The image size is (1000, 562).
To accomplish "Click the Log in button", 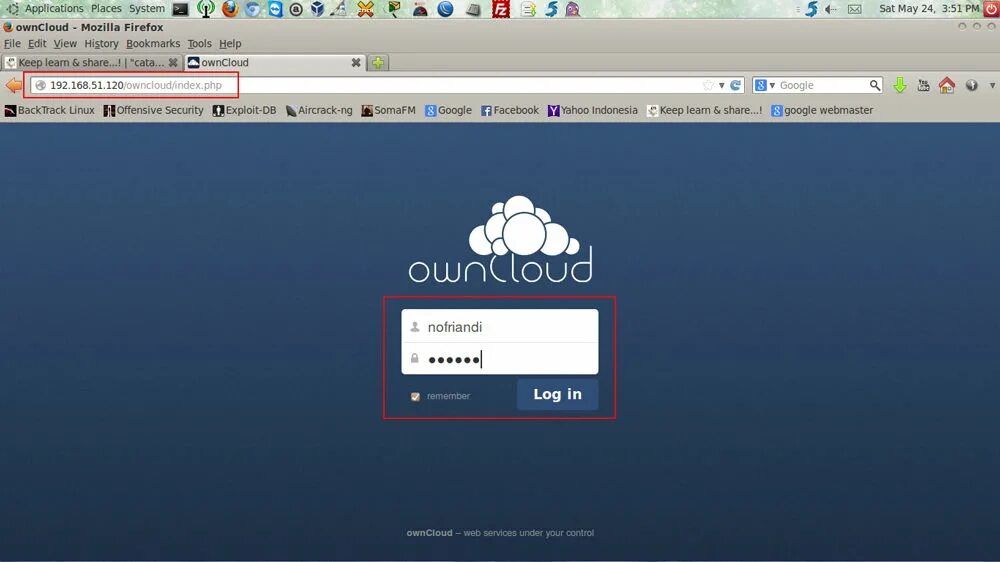I will click(x=557, y=394).
